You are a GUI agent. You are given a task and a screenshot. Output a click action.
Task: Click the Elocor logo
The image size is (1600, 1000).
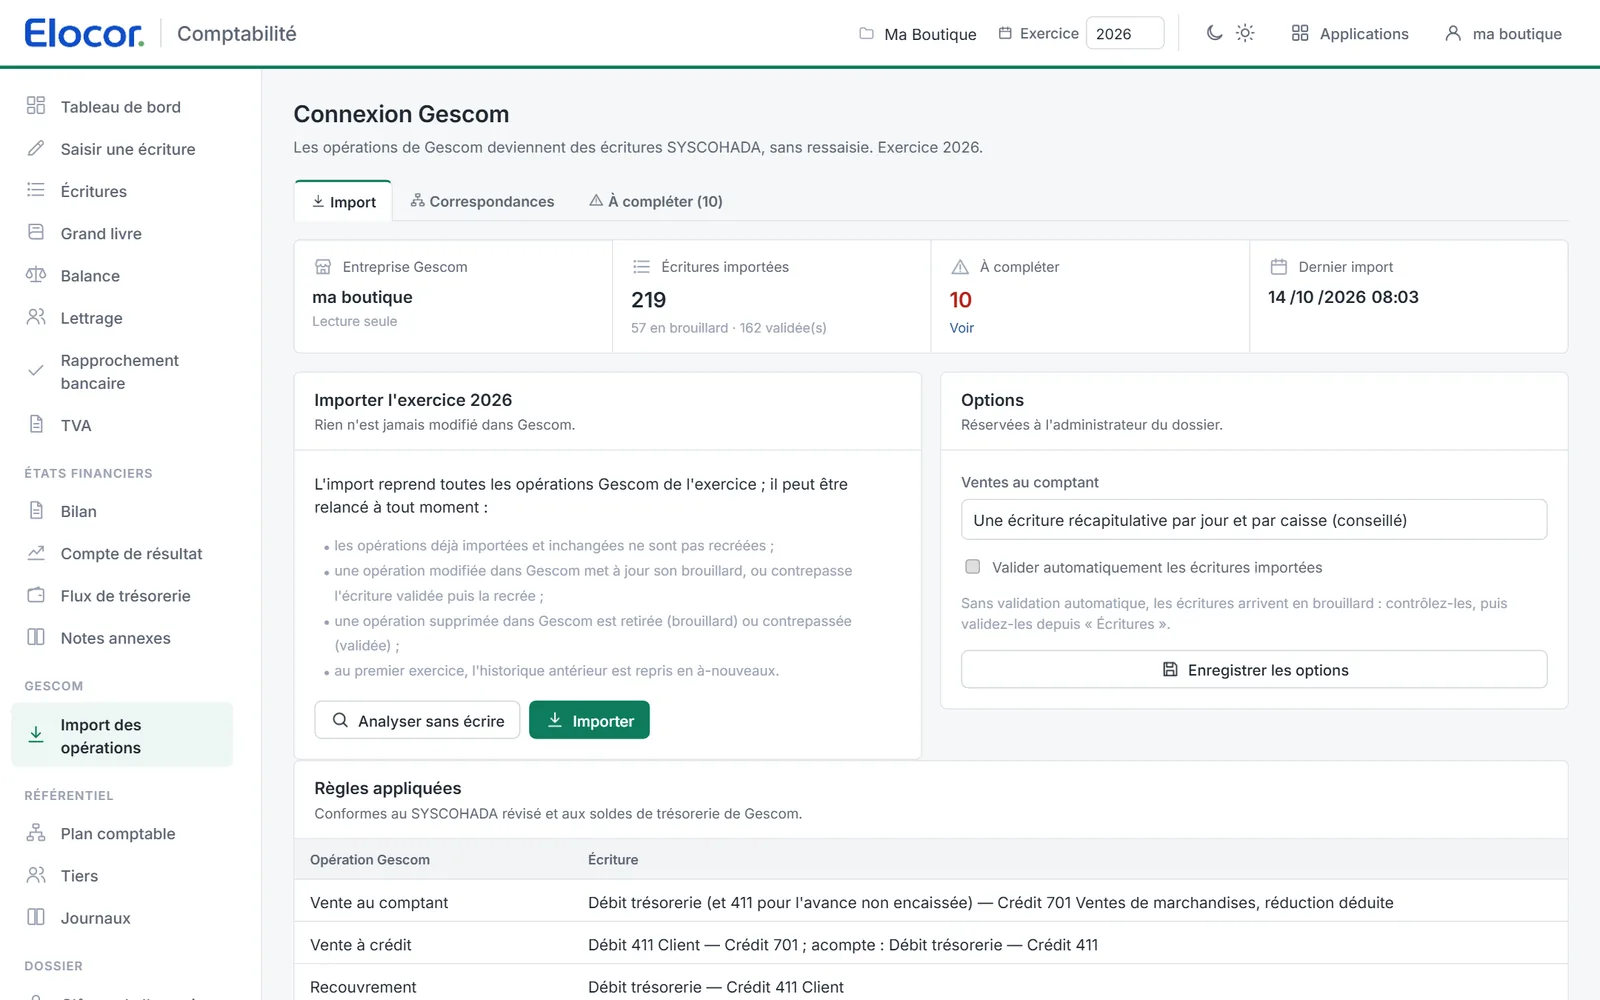coord(84,33)
